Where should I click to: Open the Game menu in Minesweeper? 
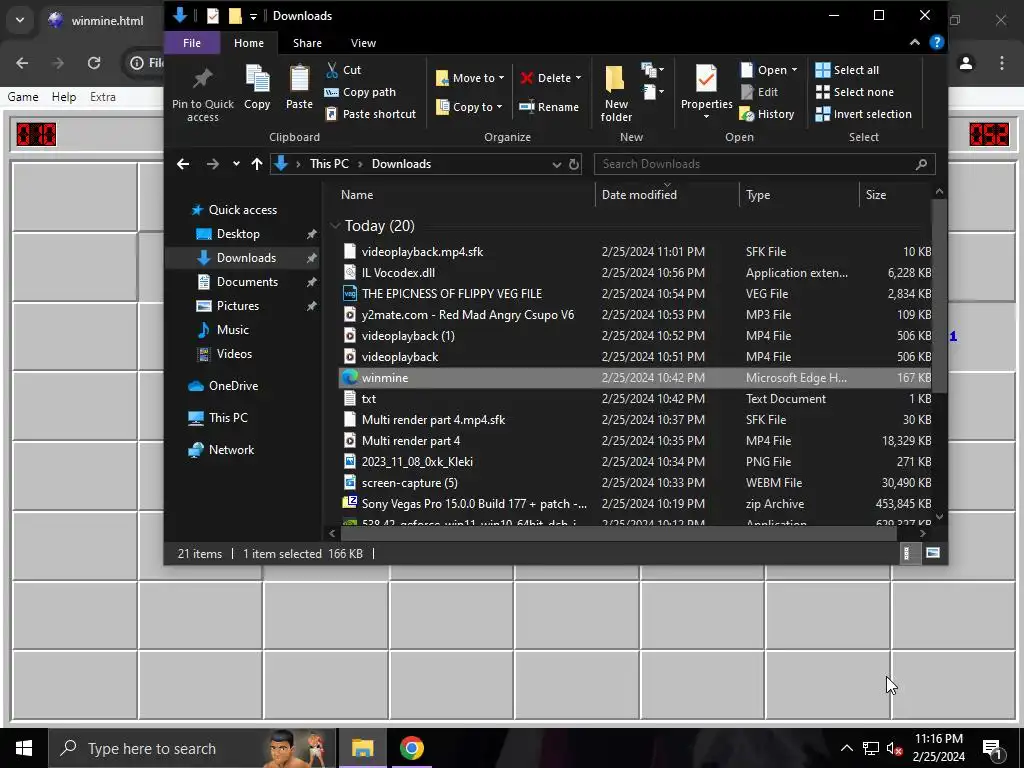[x=23, y=97]
